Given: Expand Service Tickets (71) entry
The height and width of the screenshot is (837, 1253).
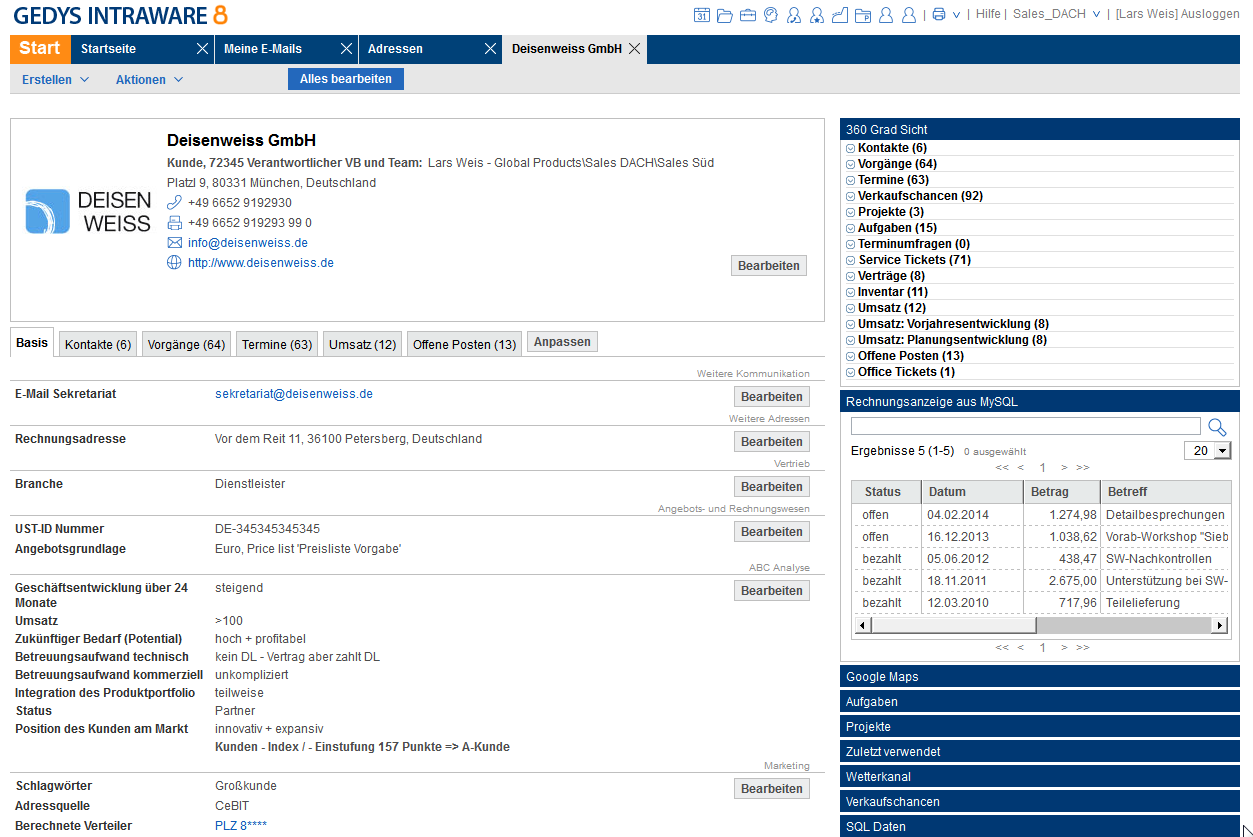Looking at the screenshot, I should [851, 260].
